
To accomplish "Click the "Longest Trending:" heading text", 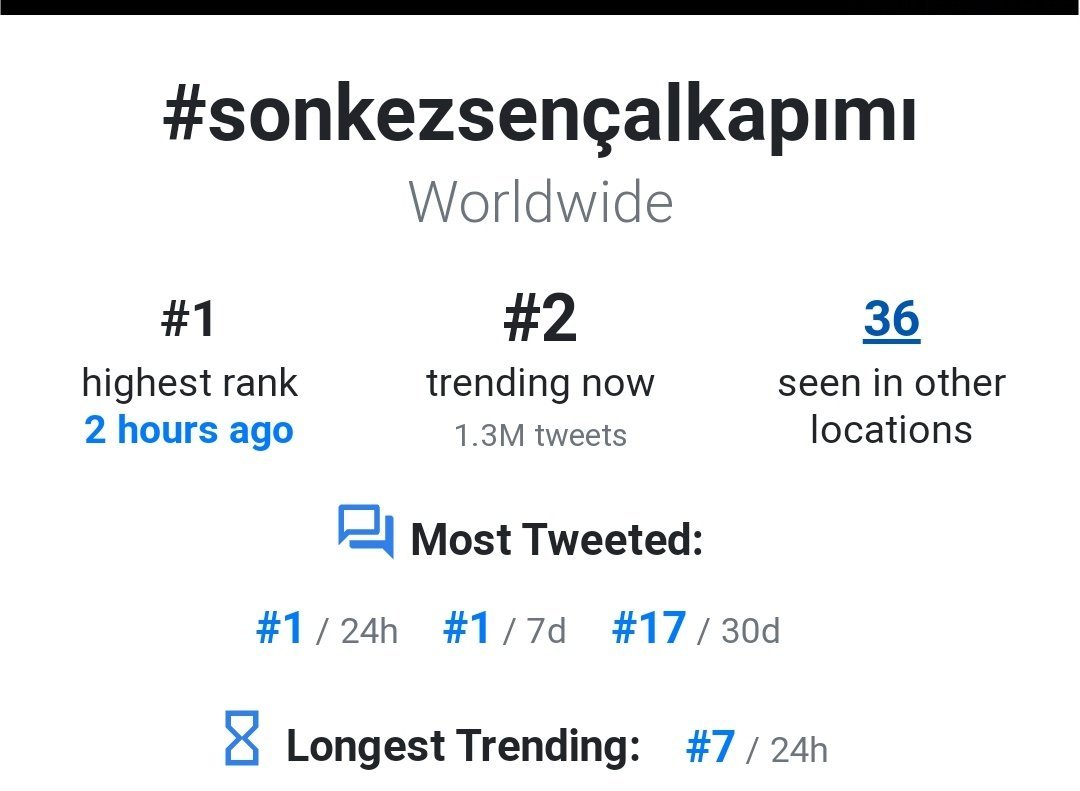I will 463,746.
